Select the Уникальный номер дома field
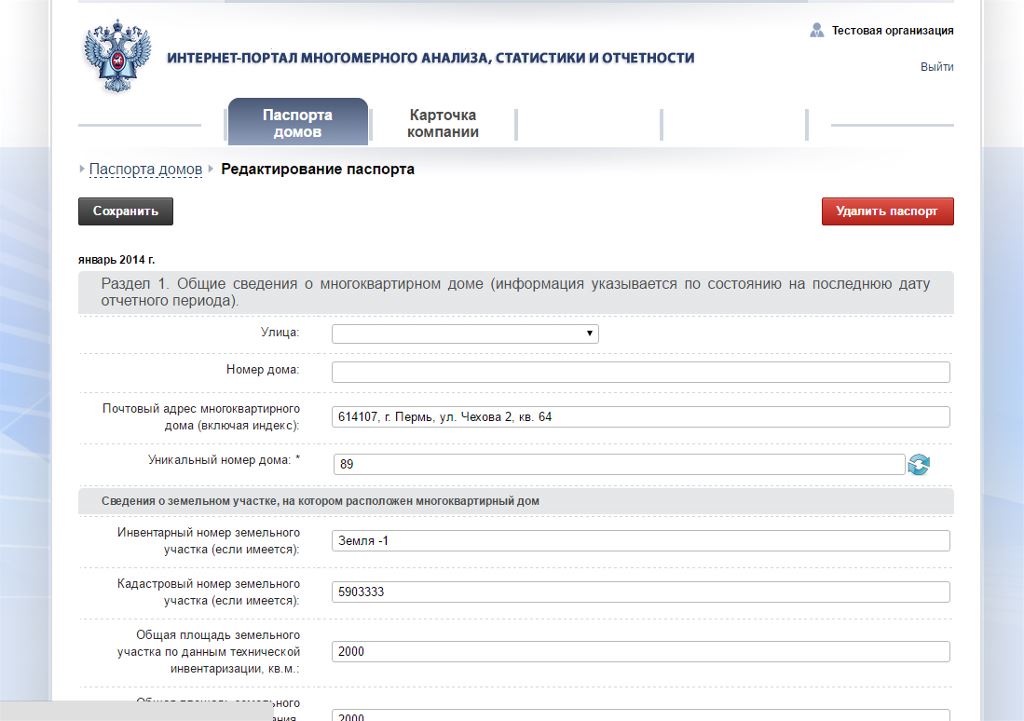 618,464
